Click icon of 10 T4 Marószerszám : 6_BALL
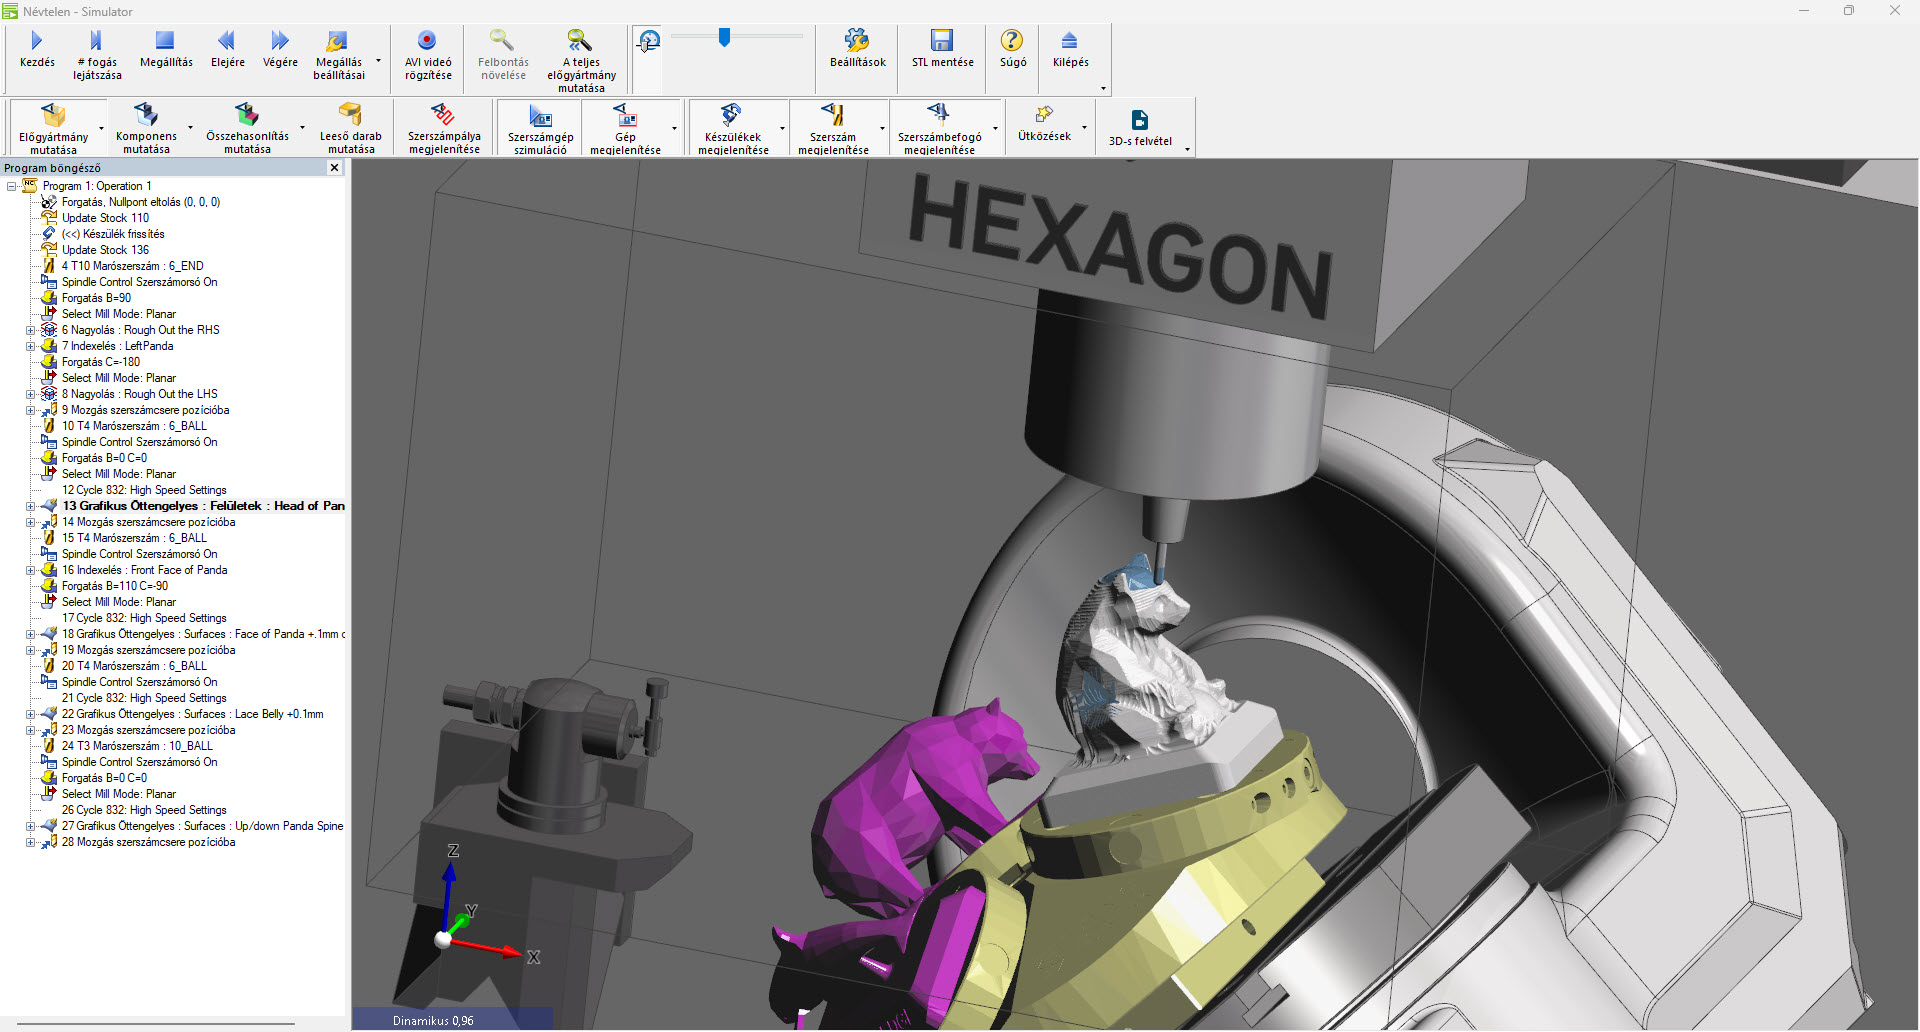 [49, 426]
